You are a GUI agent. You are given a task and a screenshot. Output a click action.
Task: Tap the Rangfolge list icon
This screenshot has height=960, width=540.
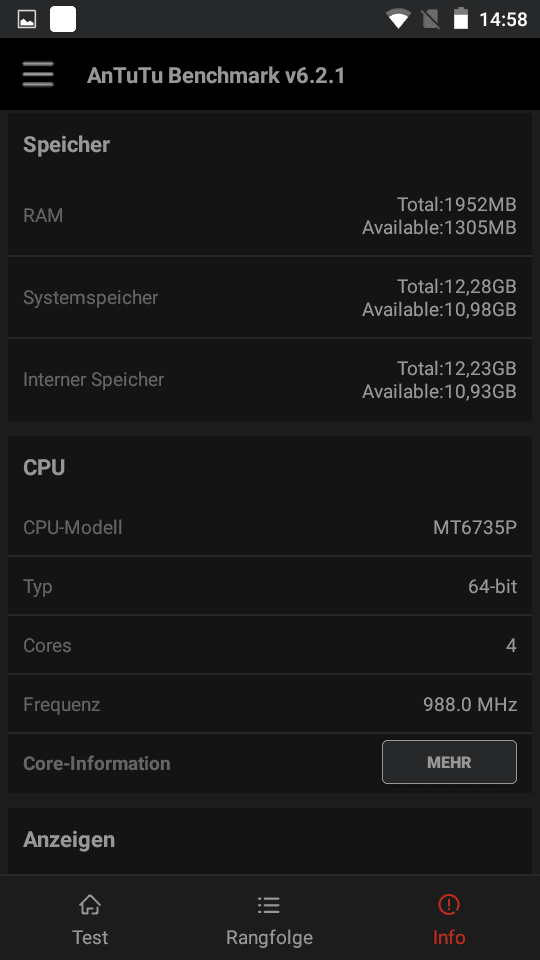click(x=269, y=904)
